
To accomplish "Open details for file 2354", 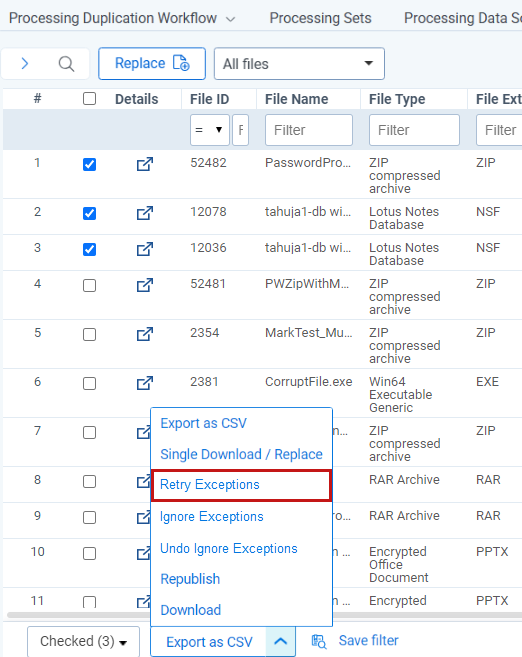I will coord(145,334).
